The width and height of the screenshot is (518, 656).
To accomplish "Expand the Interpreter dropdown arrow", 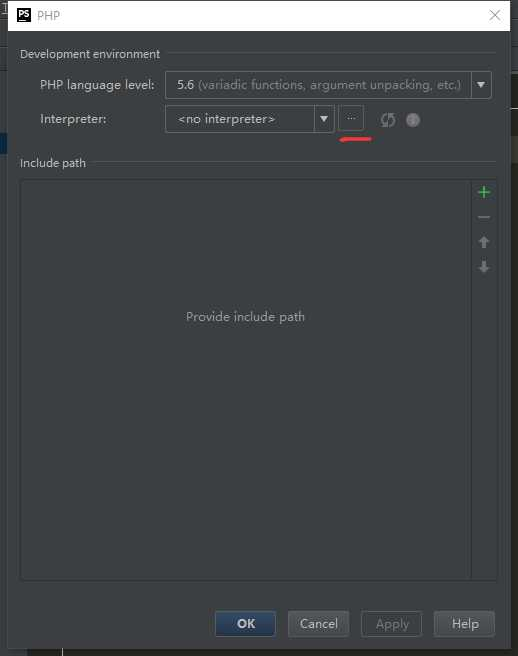I will point(324,119).
